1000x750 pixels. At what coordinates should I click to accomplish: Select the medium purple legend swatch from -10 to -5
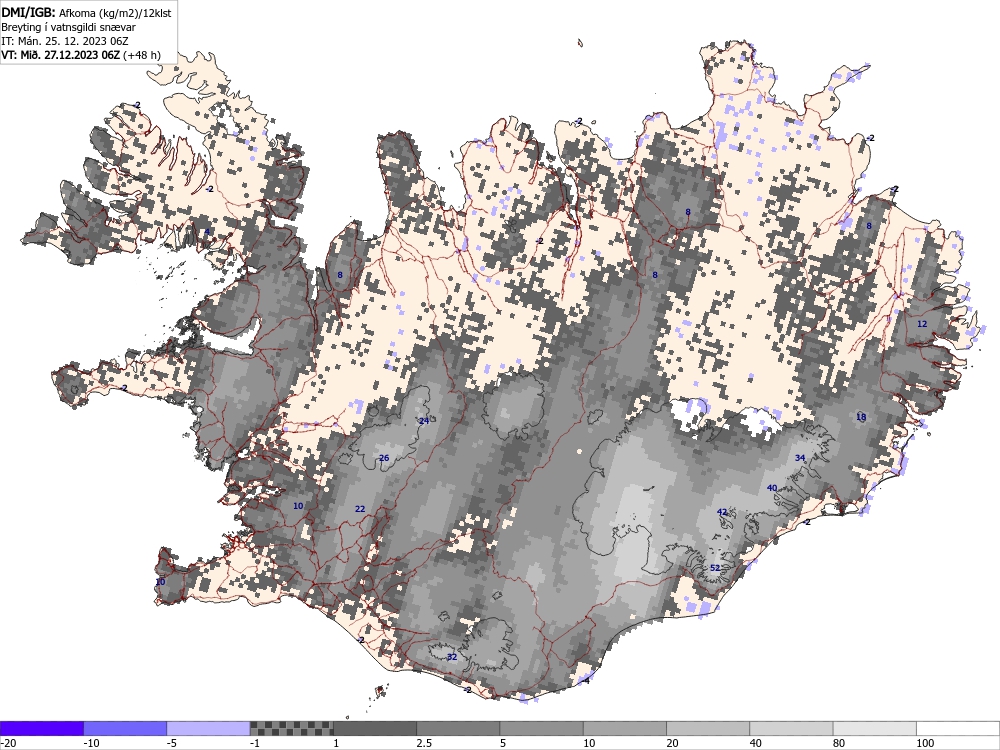125,728
